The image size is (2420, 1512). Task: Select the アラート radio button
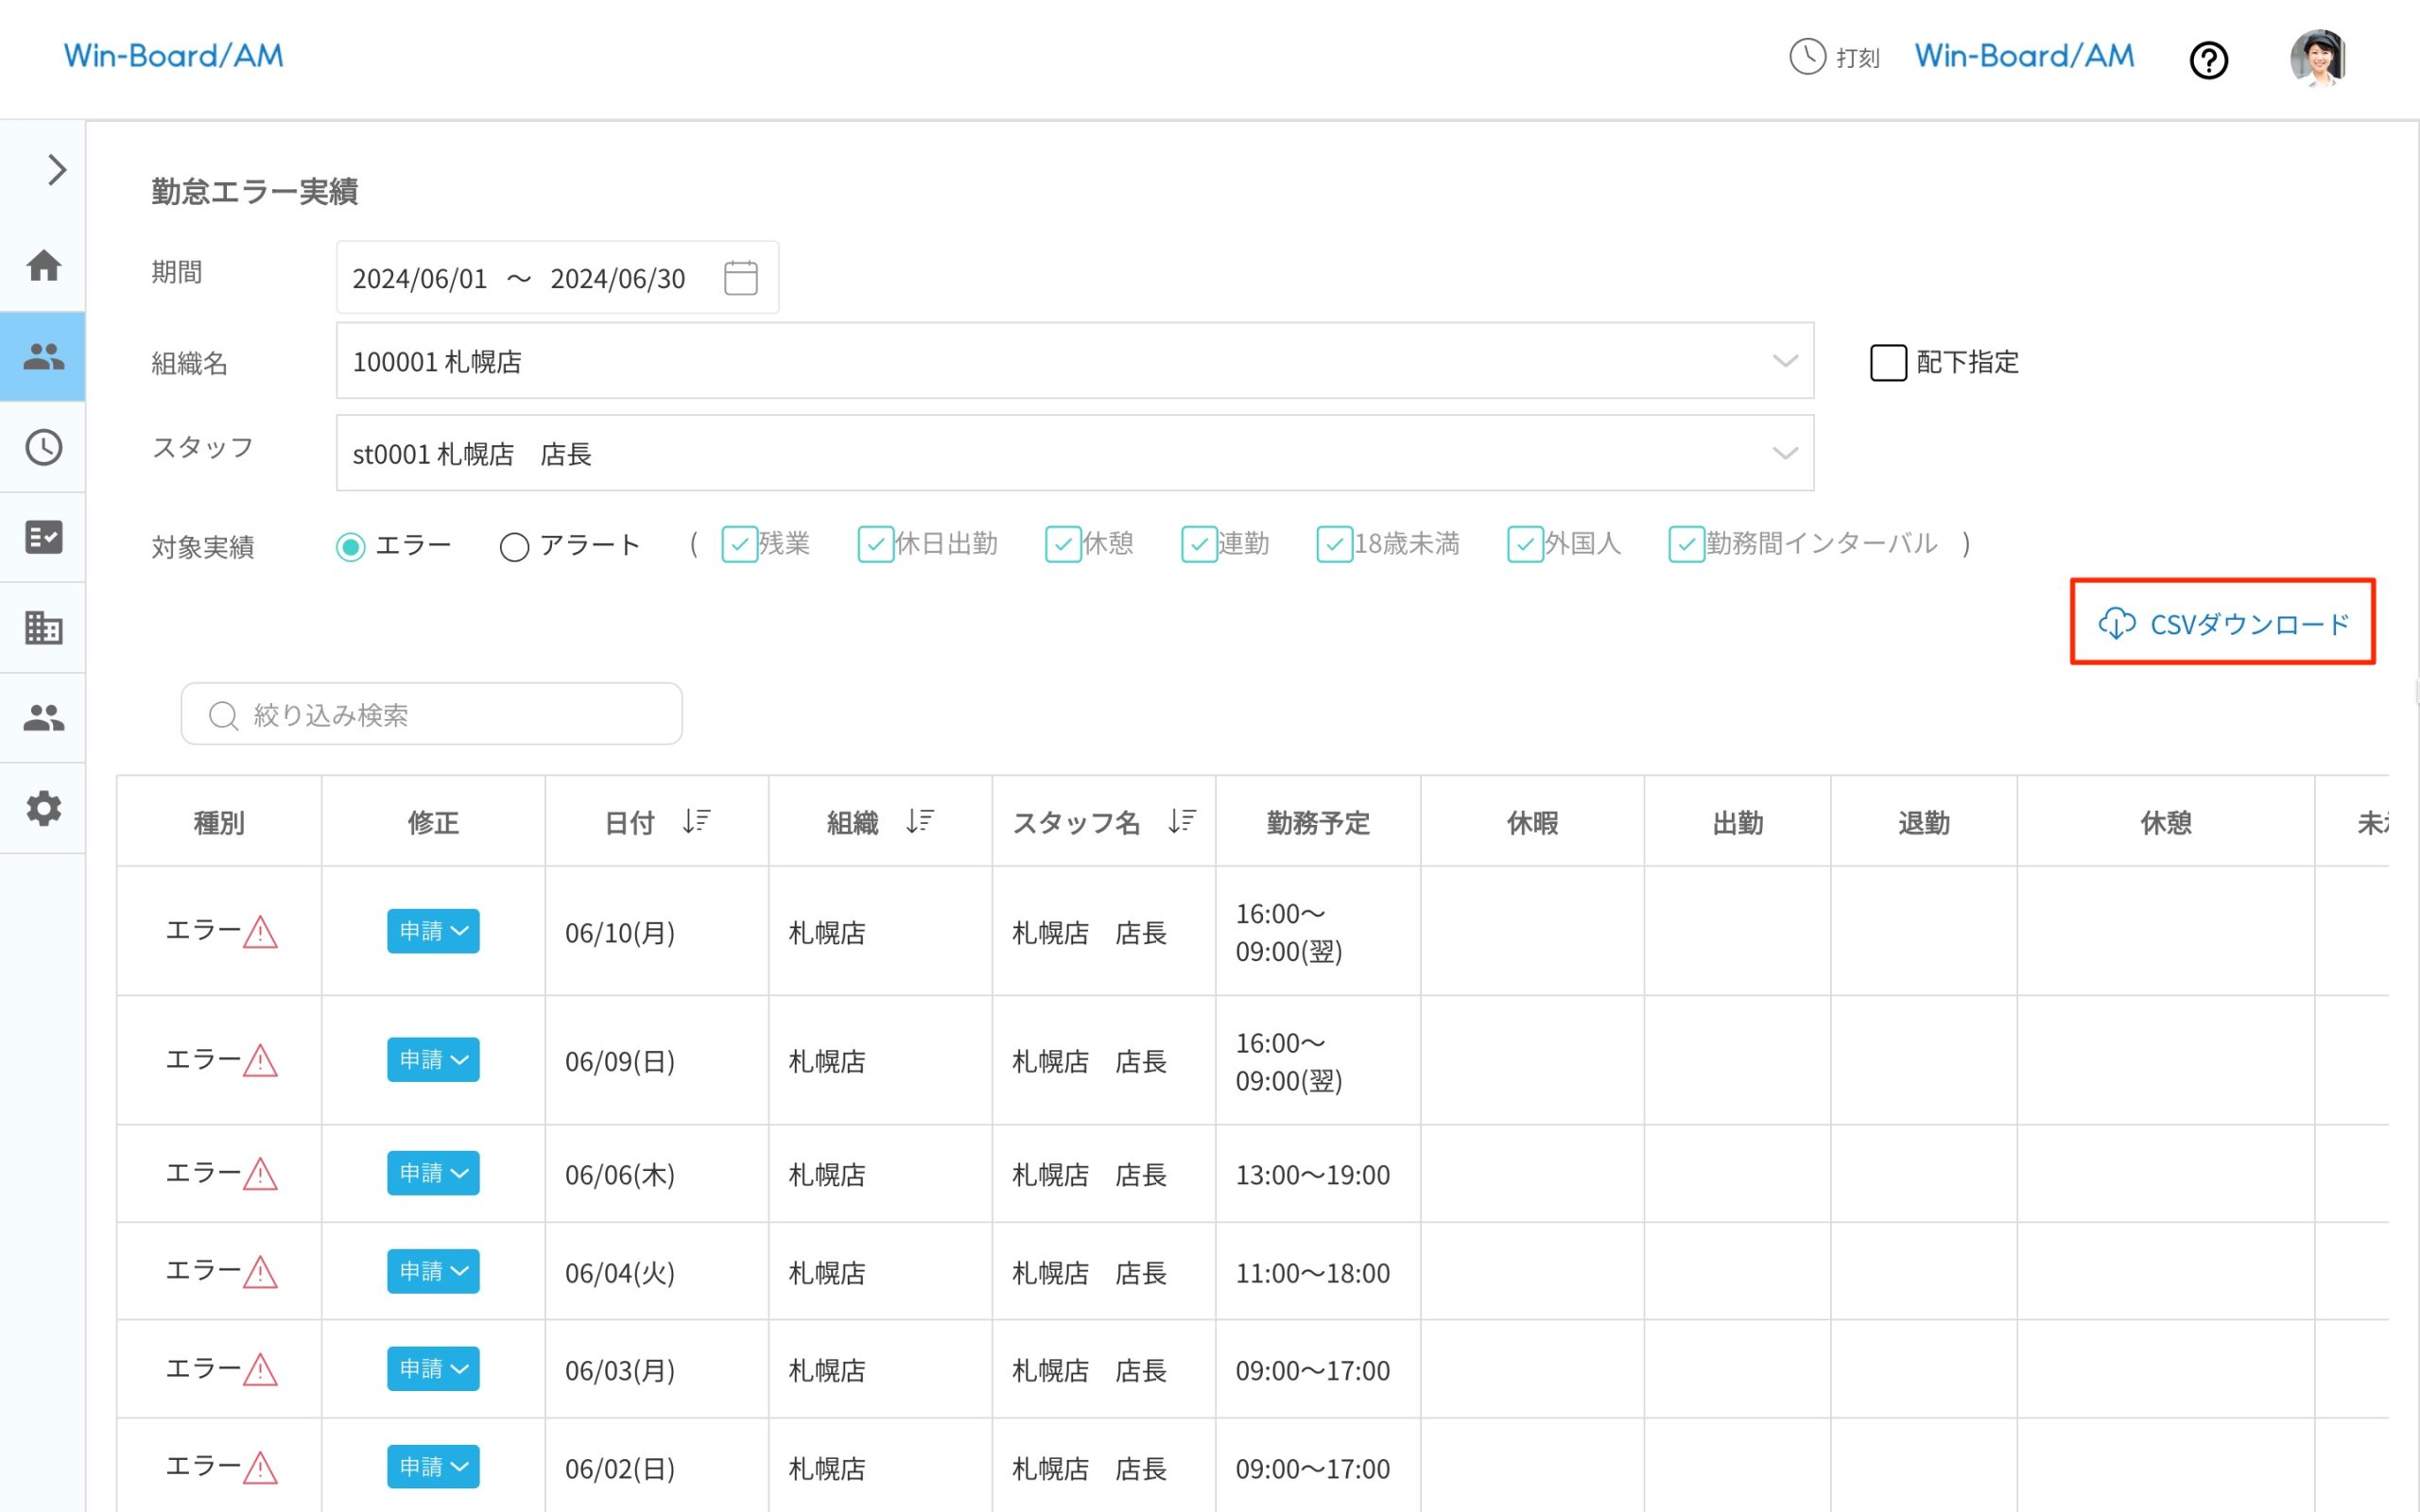coord(514,547)
